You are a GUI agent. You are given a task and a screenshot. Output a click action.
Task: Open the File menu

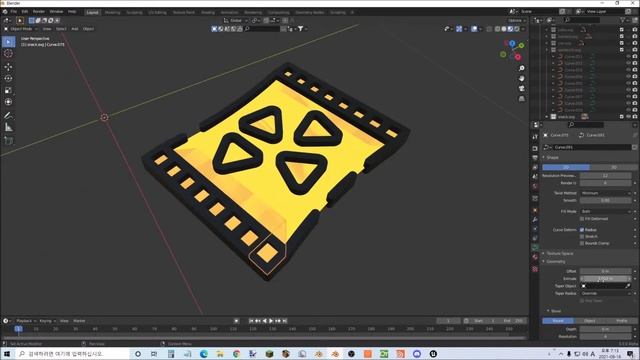point(13,12)
